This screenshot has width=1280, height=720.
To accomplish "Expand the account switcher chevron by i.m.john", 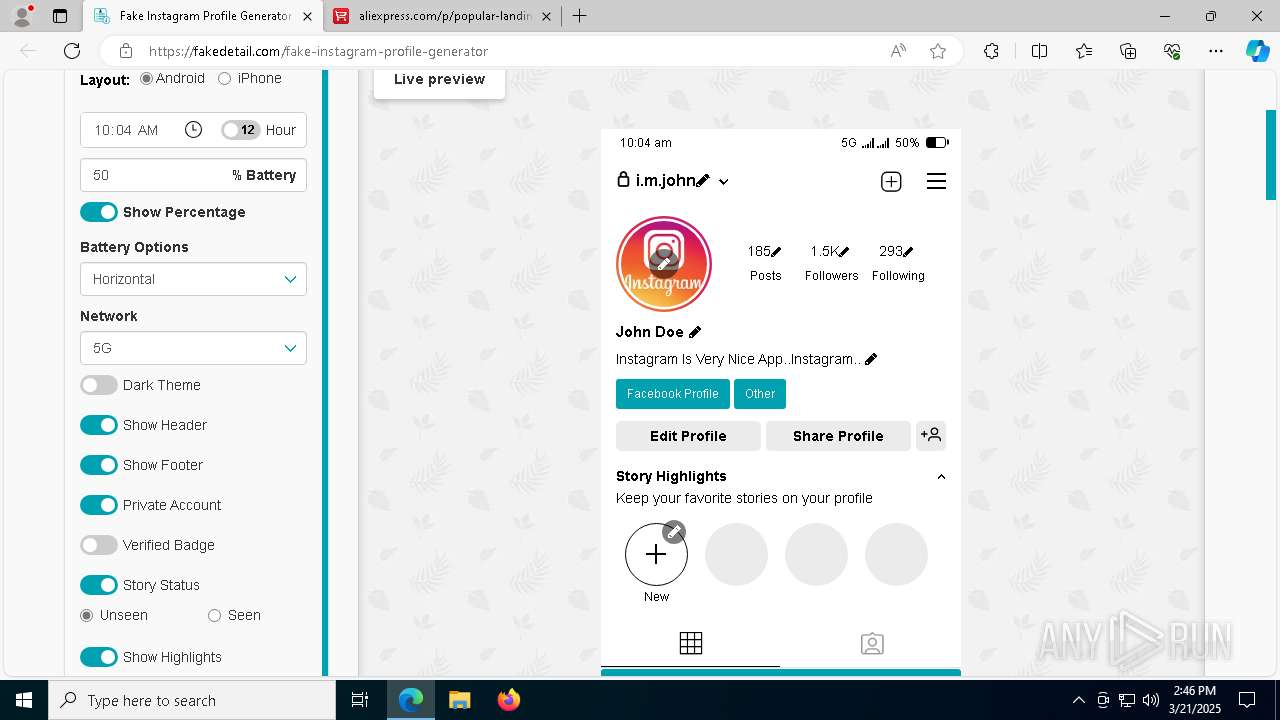I will point(724,182).
